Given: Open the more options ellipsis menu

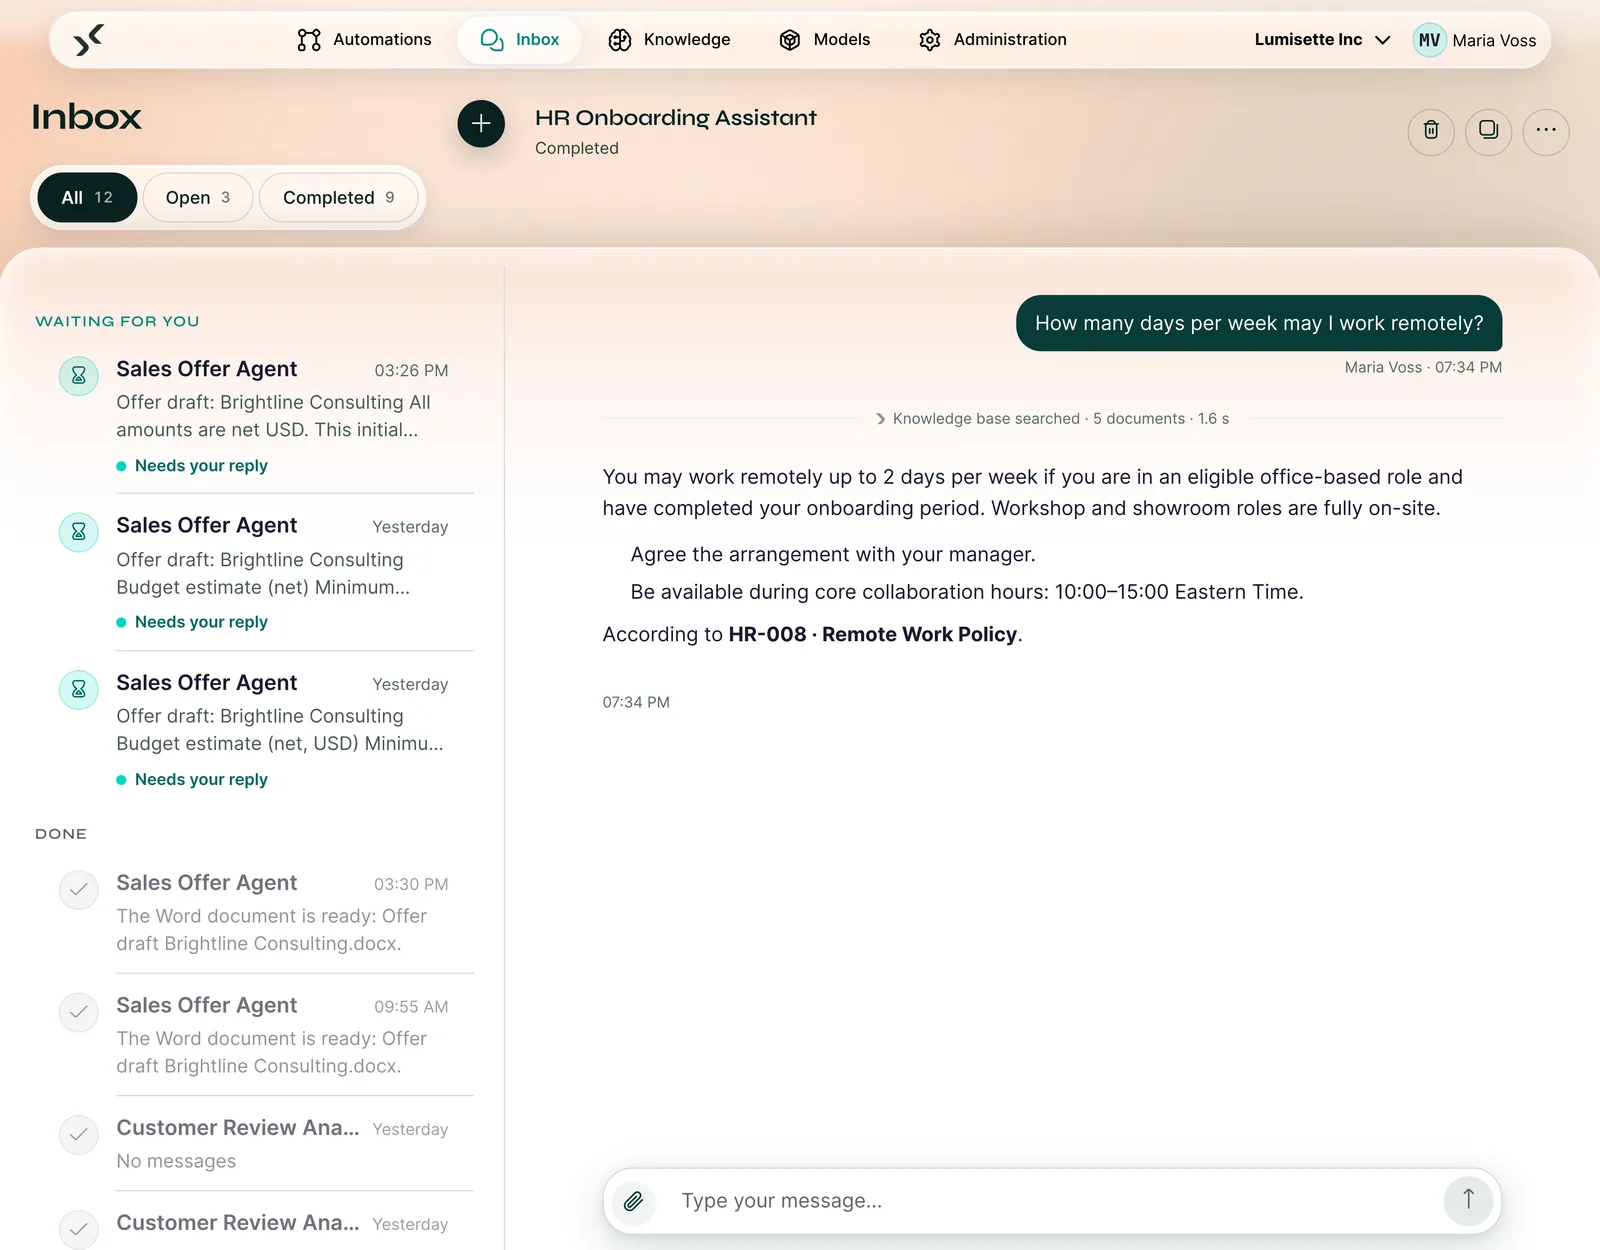Looking at the screenshot, I should [x=1546, y=131].
